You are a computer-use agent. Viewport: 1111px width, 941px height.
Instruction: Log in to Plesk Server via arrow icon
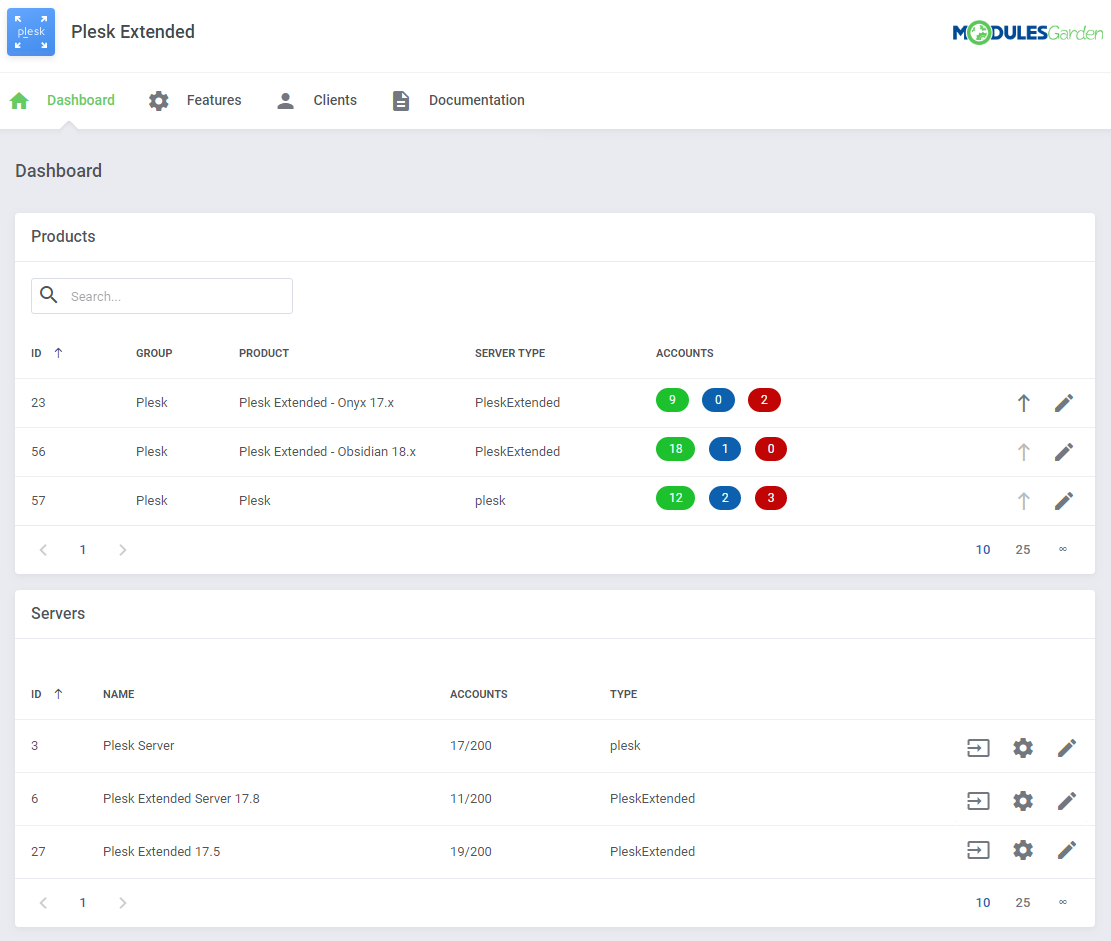pyautogui.click(x=978, y=748)
